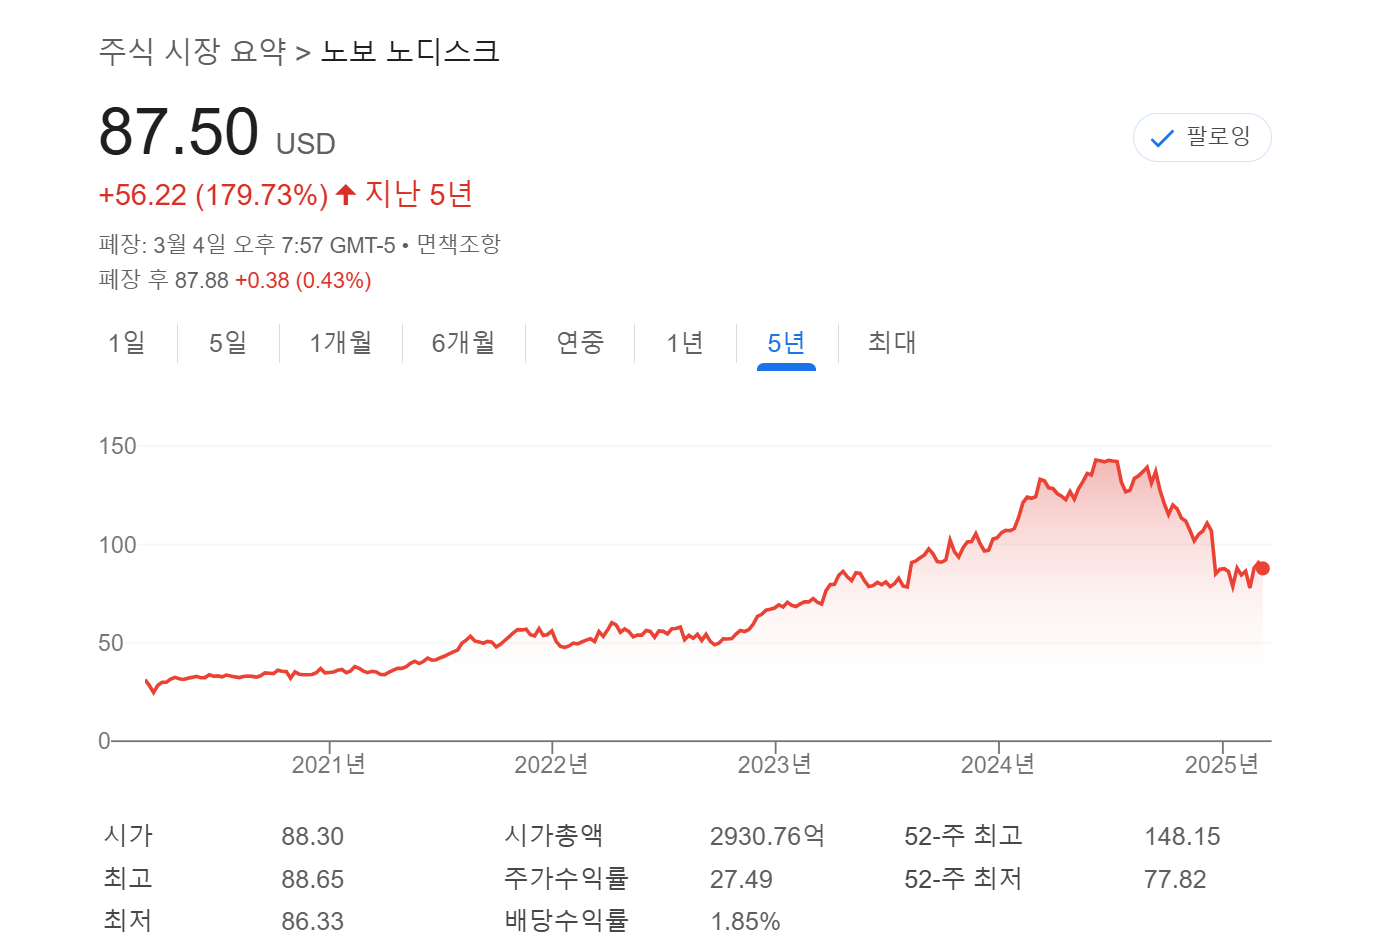Click the 52-주 최저 label
Image resolution: width=1396 pixels, height=943 pixels.
[x=963, y=878]
